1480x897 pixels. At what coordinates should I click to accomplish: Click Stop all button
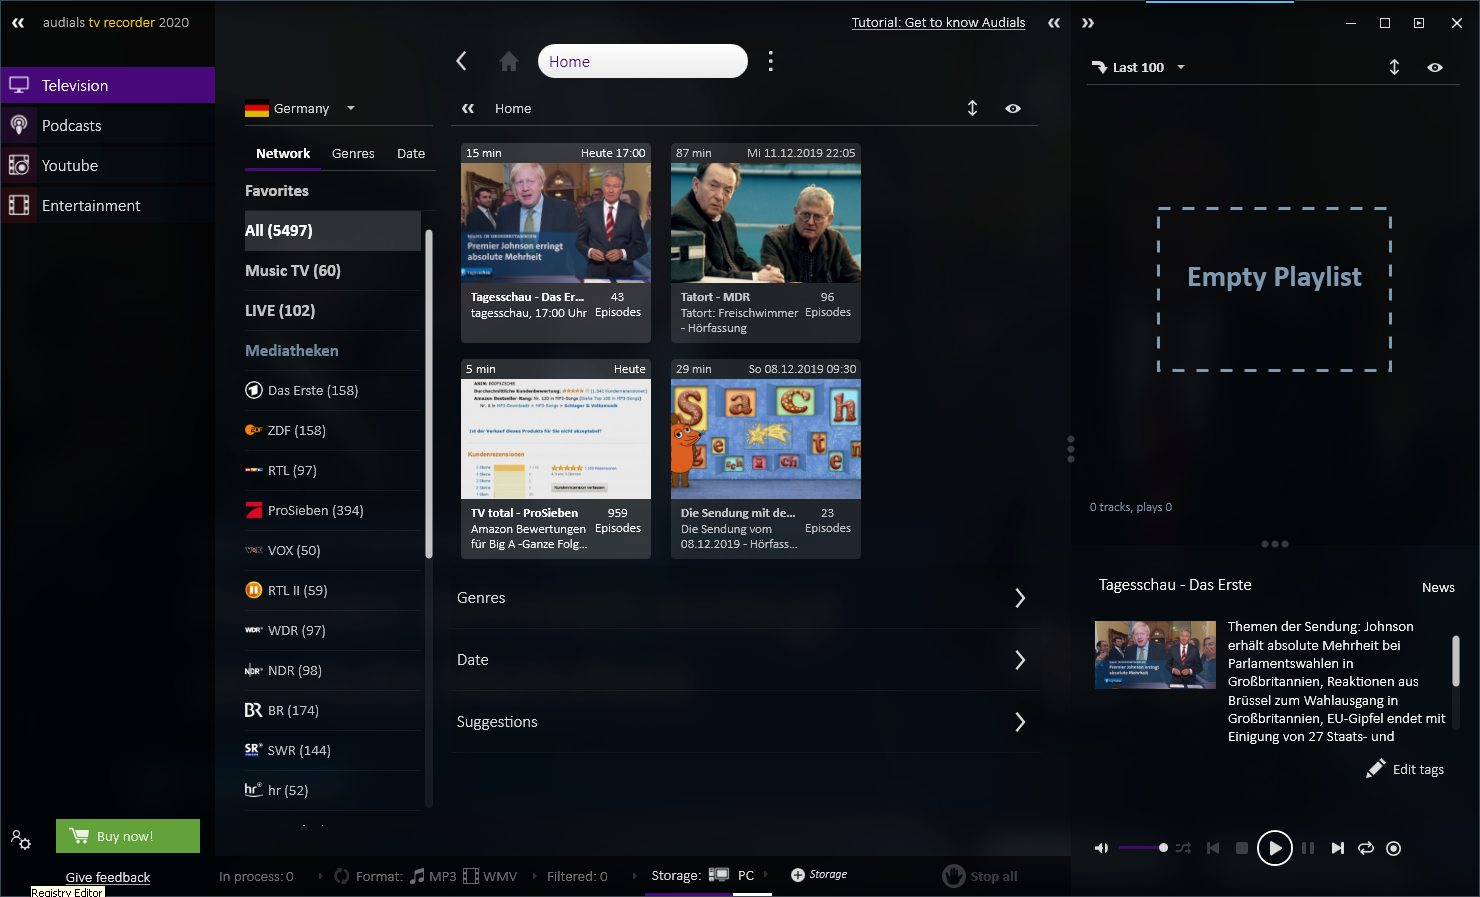(980, 876)
